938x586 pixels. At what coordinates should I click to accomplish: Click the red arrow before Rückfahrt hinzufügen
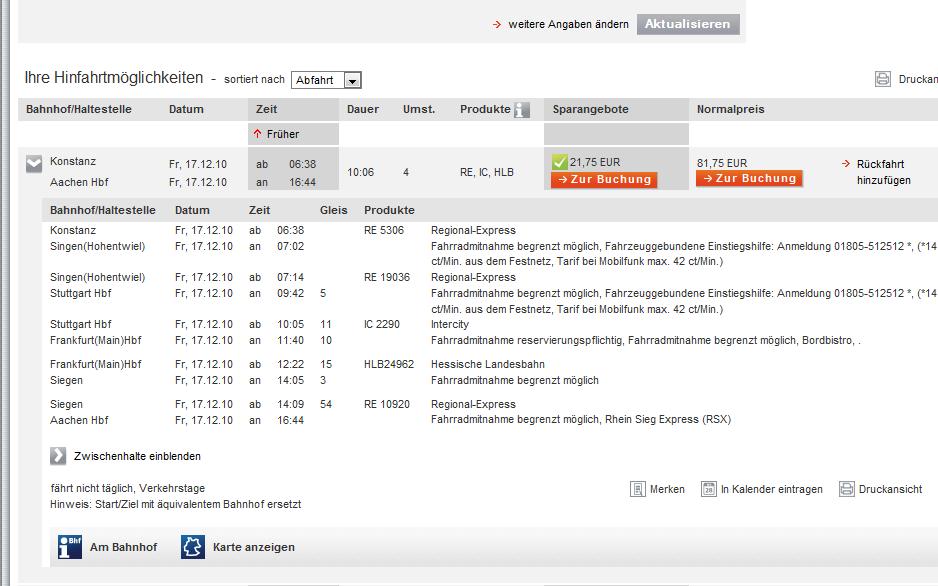click(846, 163)
